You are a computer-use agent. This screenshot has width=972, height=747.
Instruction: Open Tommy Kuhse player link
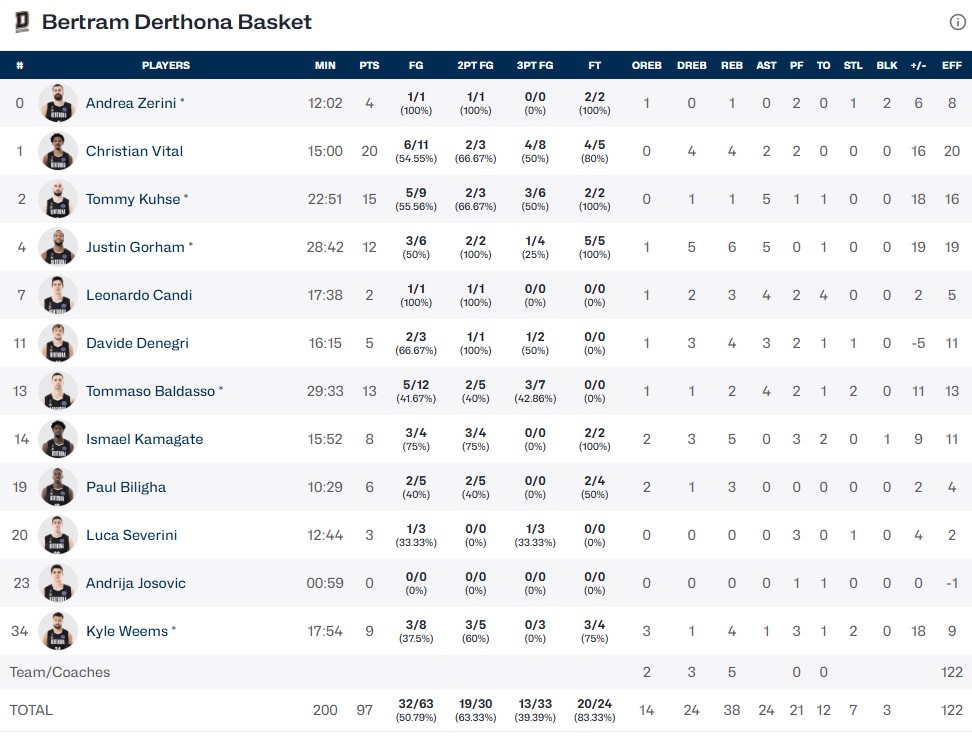tap(133, 199)
